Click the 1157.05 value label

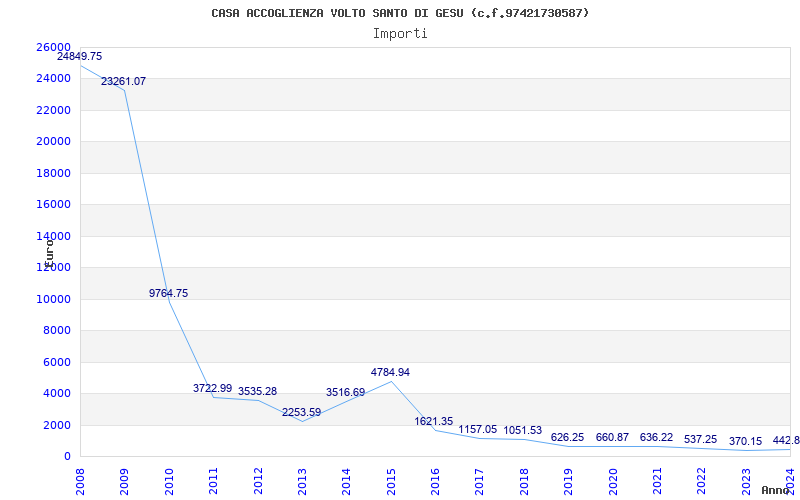tap(478, 430)
